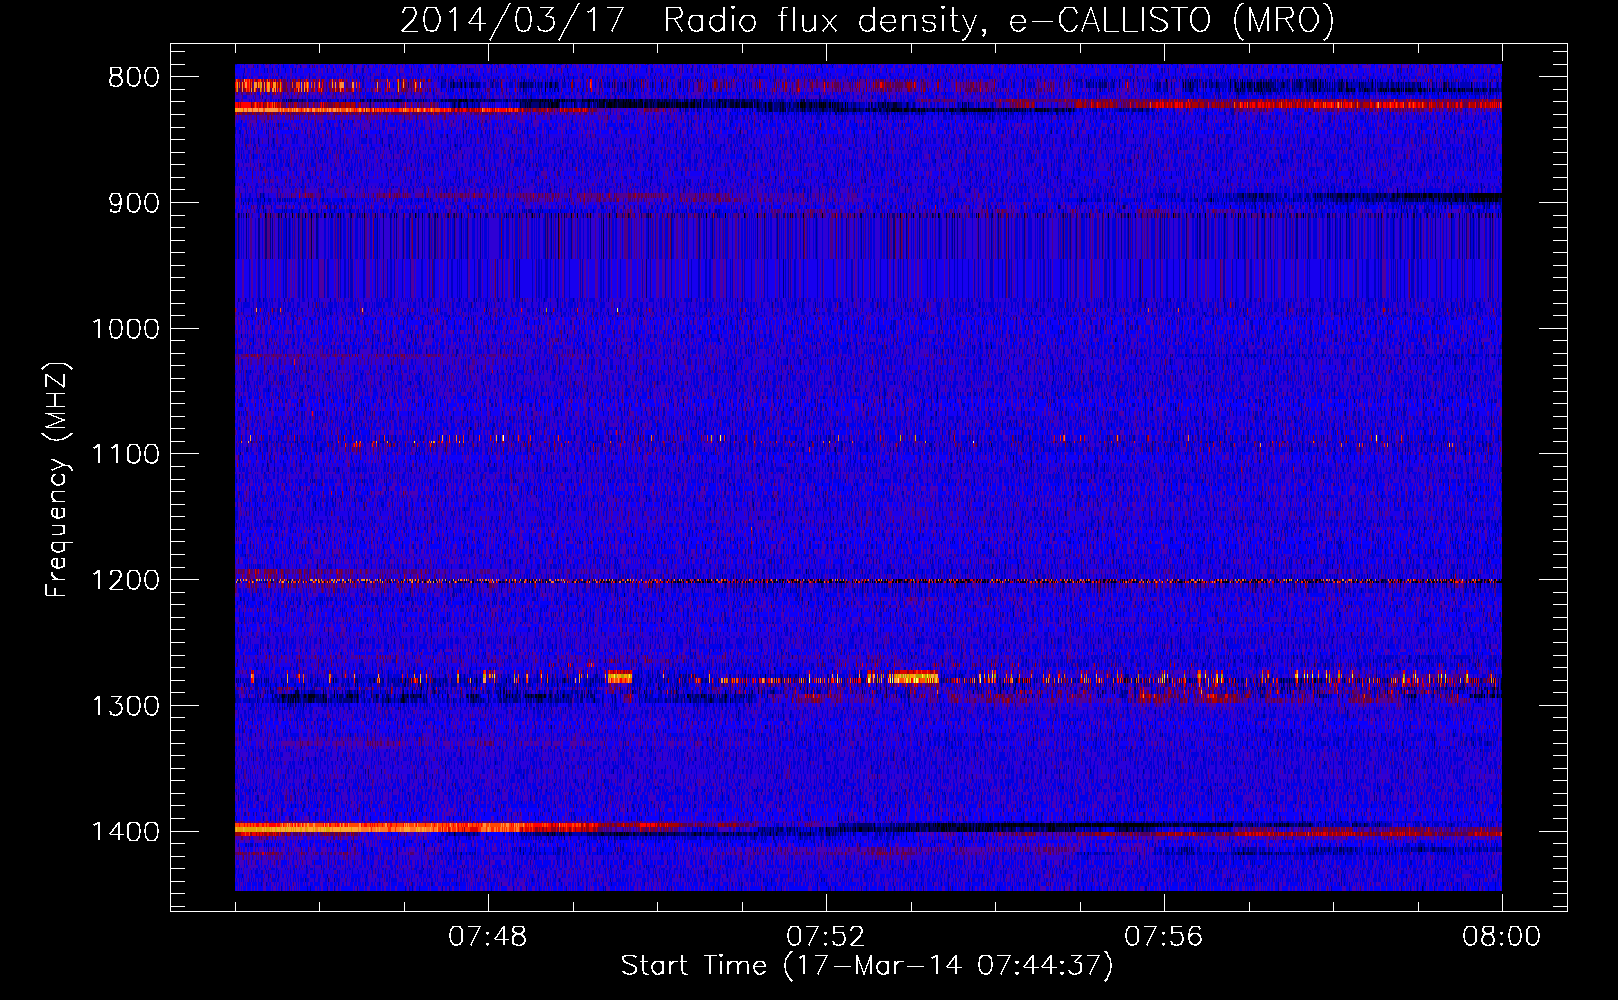Click the 'Frequency (MHZ)' axis label
Image resolution: width=1618 pixels, height=1000 pixels.
[57, 481]
